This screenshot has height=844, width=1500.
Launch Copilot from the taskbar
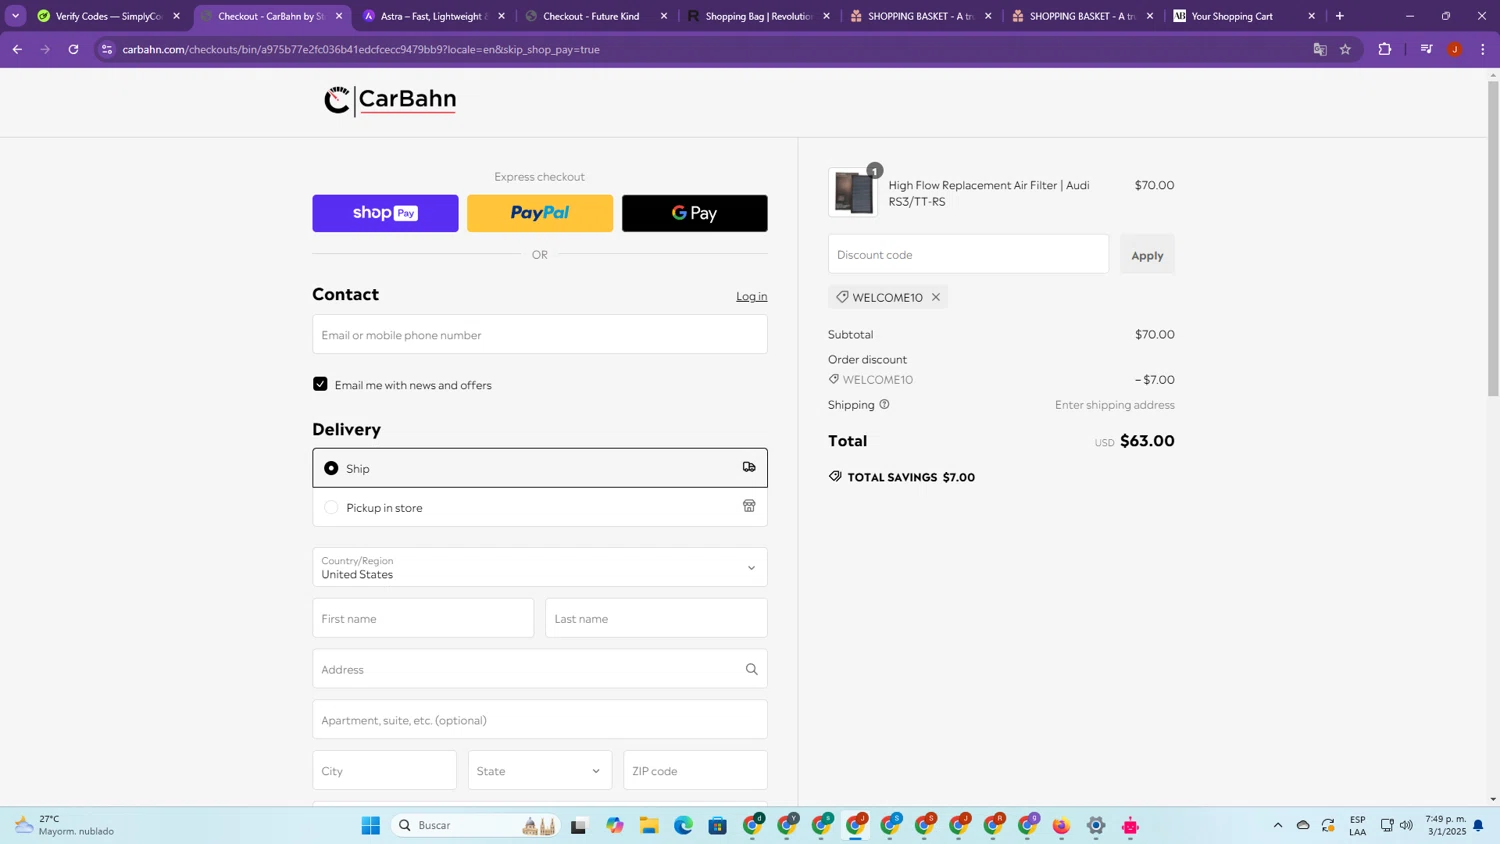614,825
